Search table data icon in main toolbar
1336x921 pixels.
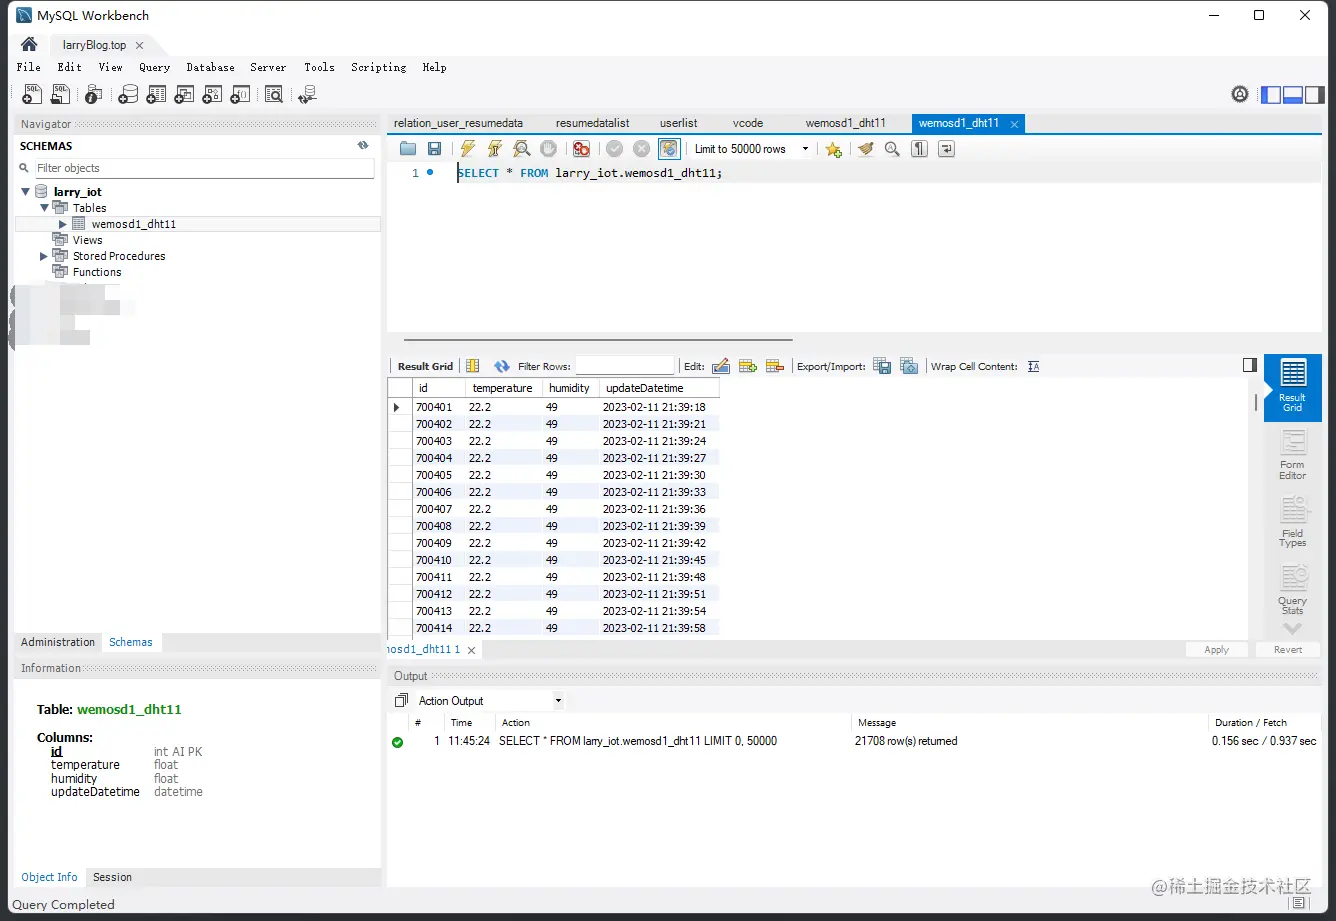[x=274, y=94]
